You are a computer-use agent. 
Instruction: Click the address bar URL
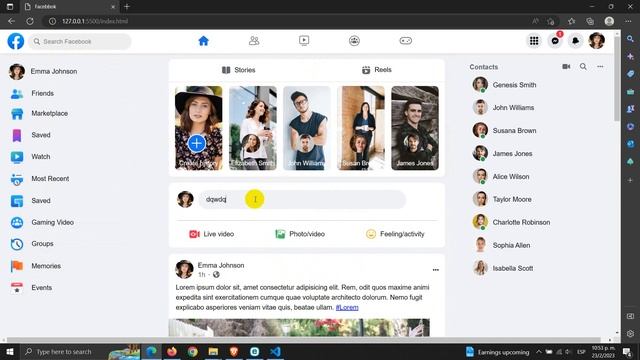[x=95, y=21]
